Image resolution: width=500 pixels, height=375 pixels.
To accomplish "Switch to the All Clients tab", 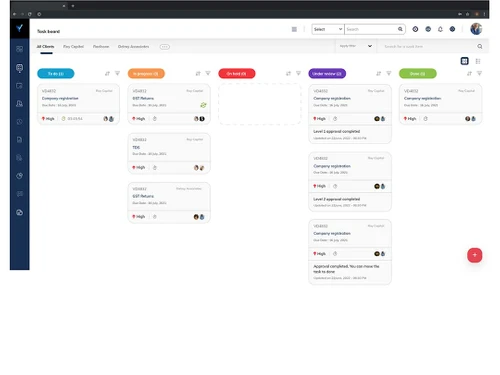I will (45, 47).
